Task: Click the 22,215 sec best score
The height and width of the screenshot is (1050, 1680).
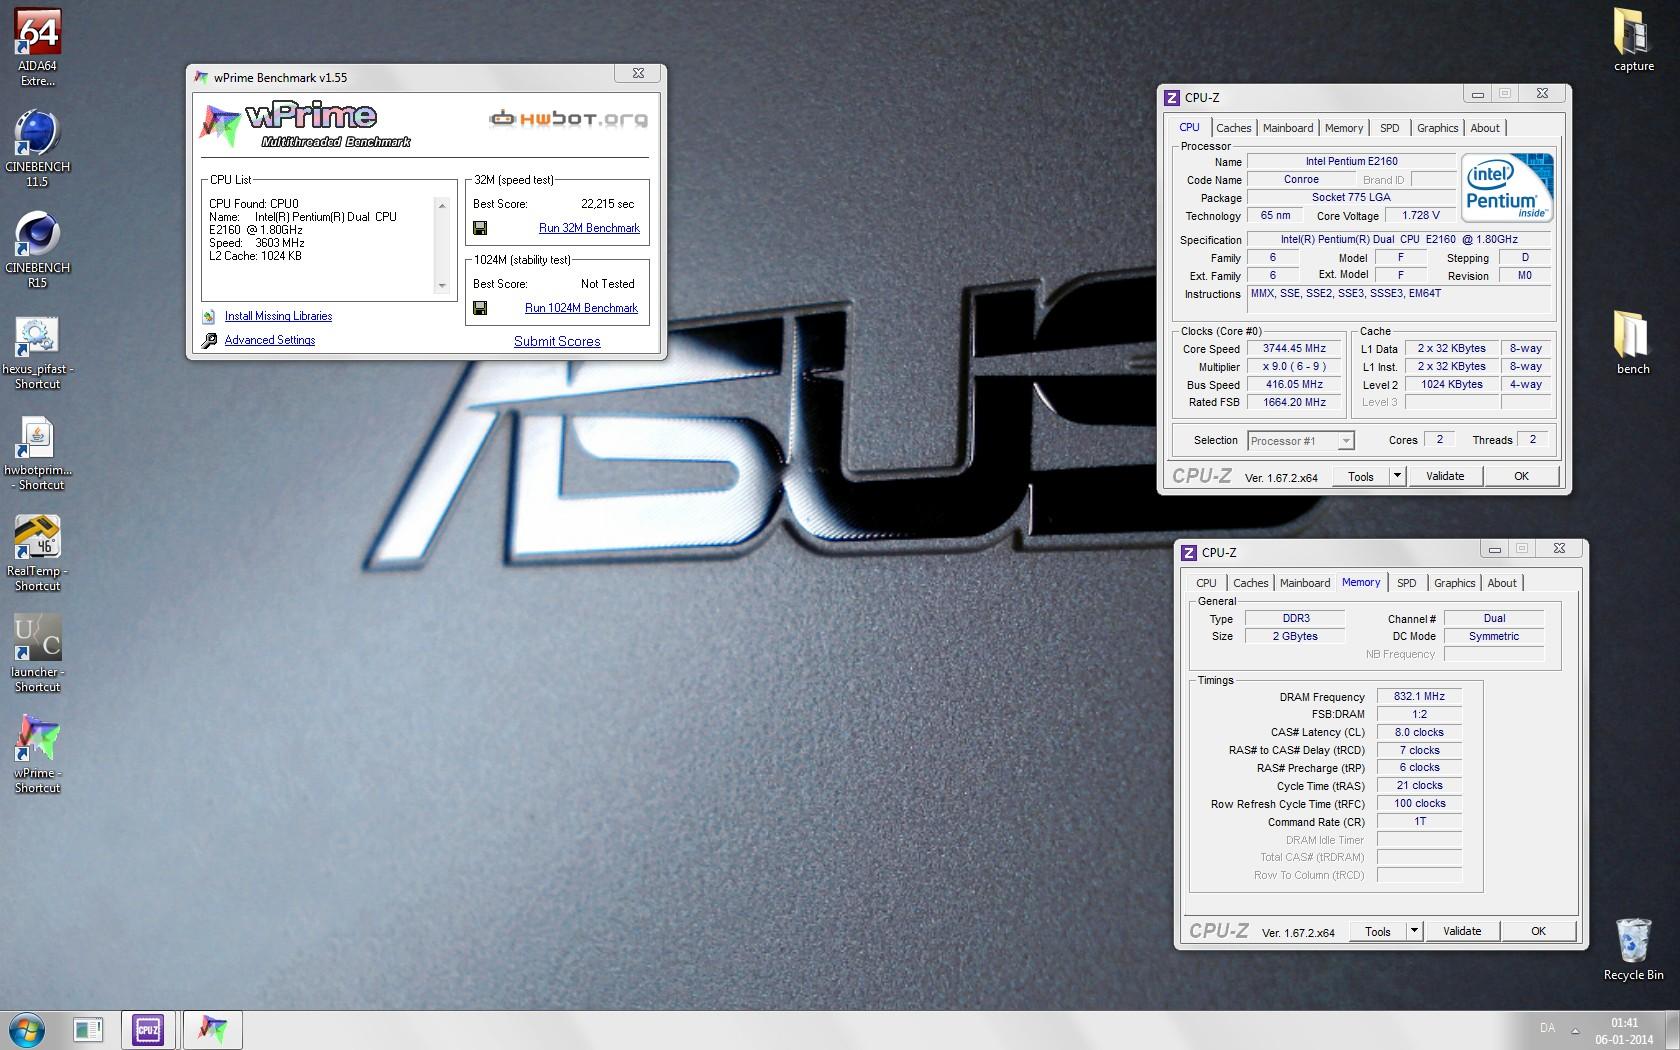Action: click(x=607, y=204)
